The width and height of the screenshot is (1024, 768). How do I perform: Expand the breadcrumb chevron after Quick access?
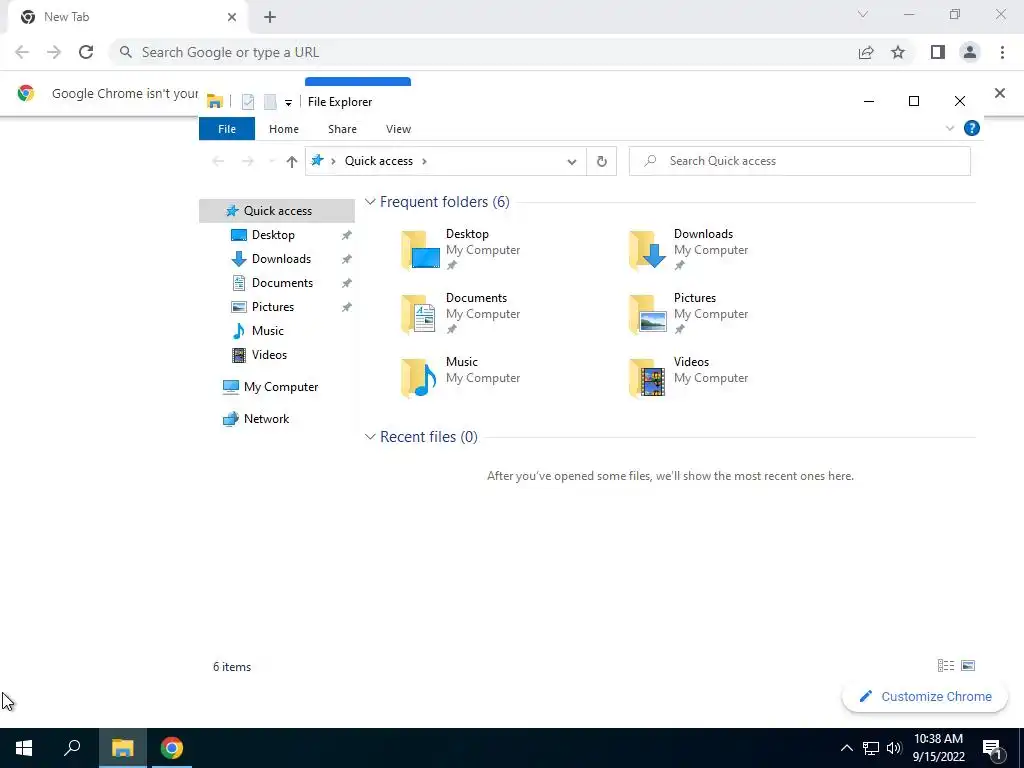424,161
